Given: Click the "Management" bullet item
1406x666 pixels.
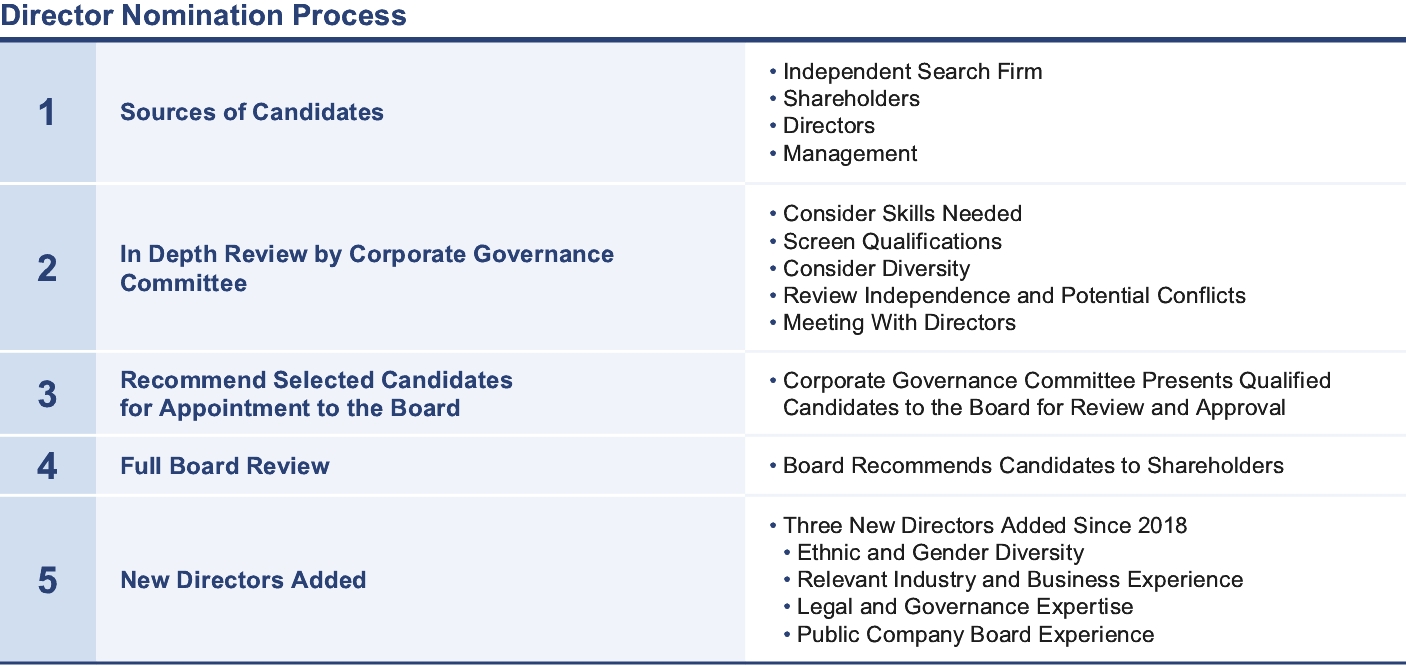Looking at the screenshot, I should tap(850, 154).
